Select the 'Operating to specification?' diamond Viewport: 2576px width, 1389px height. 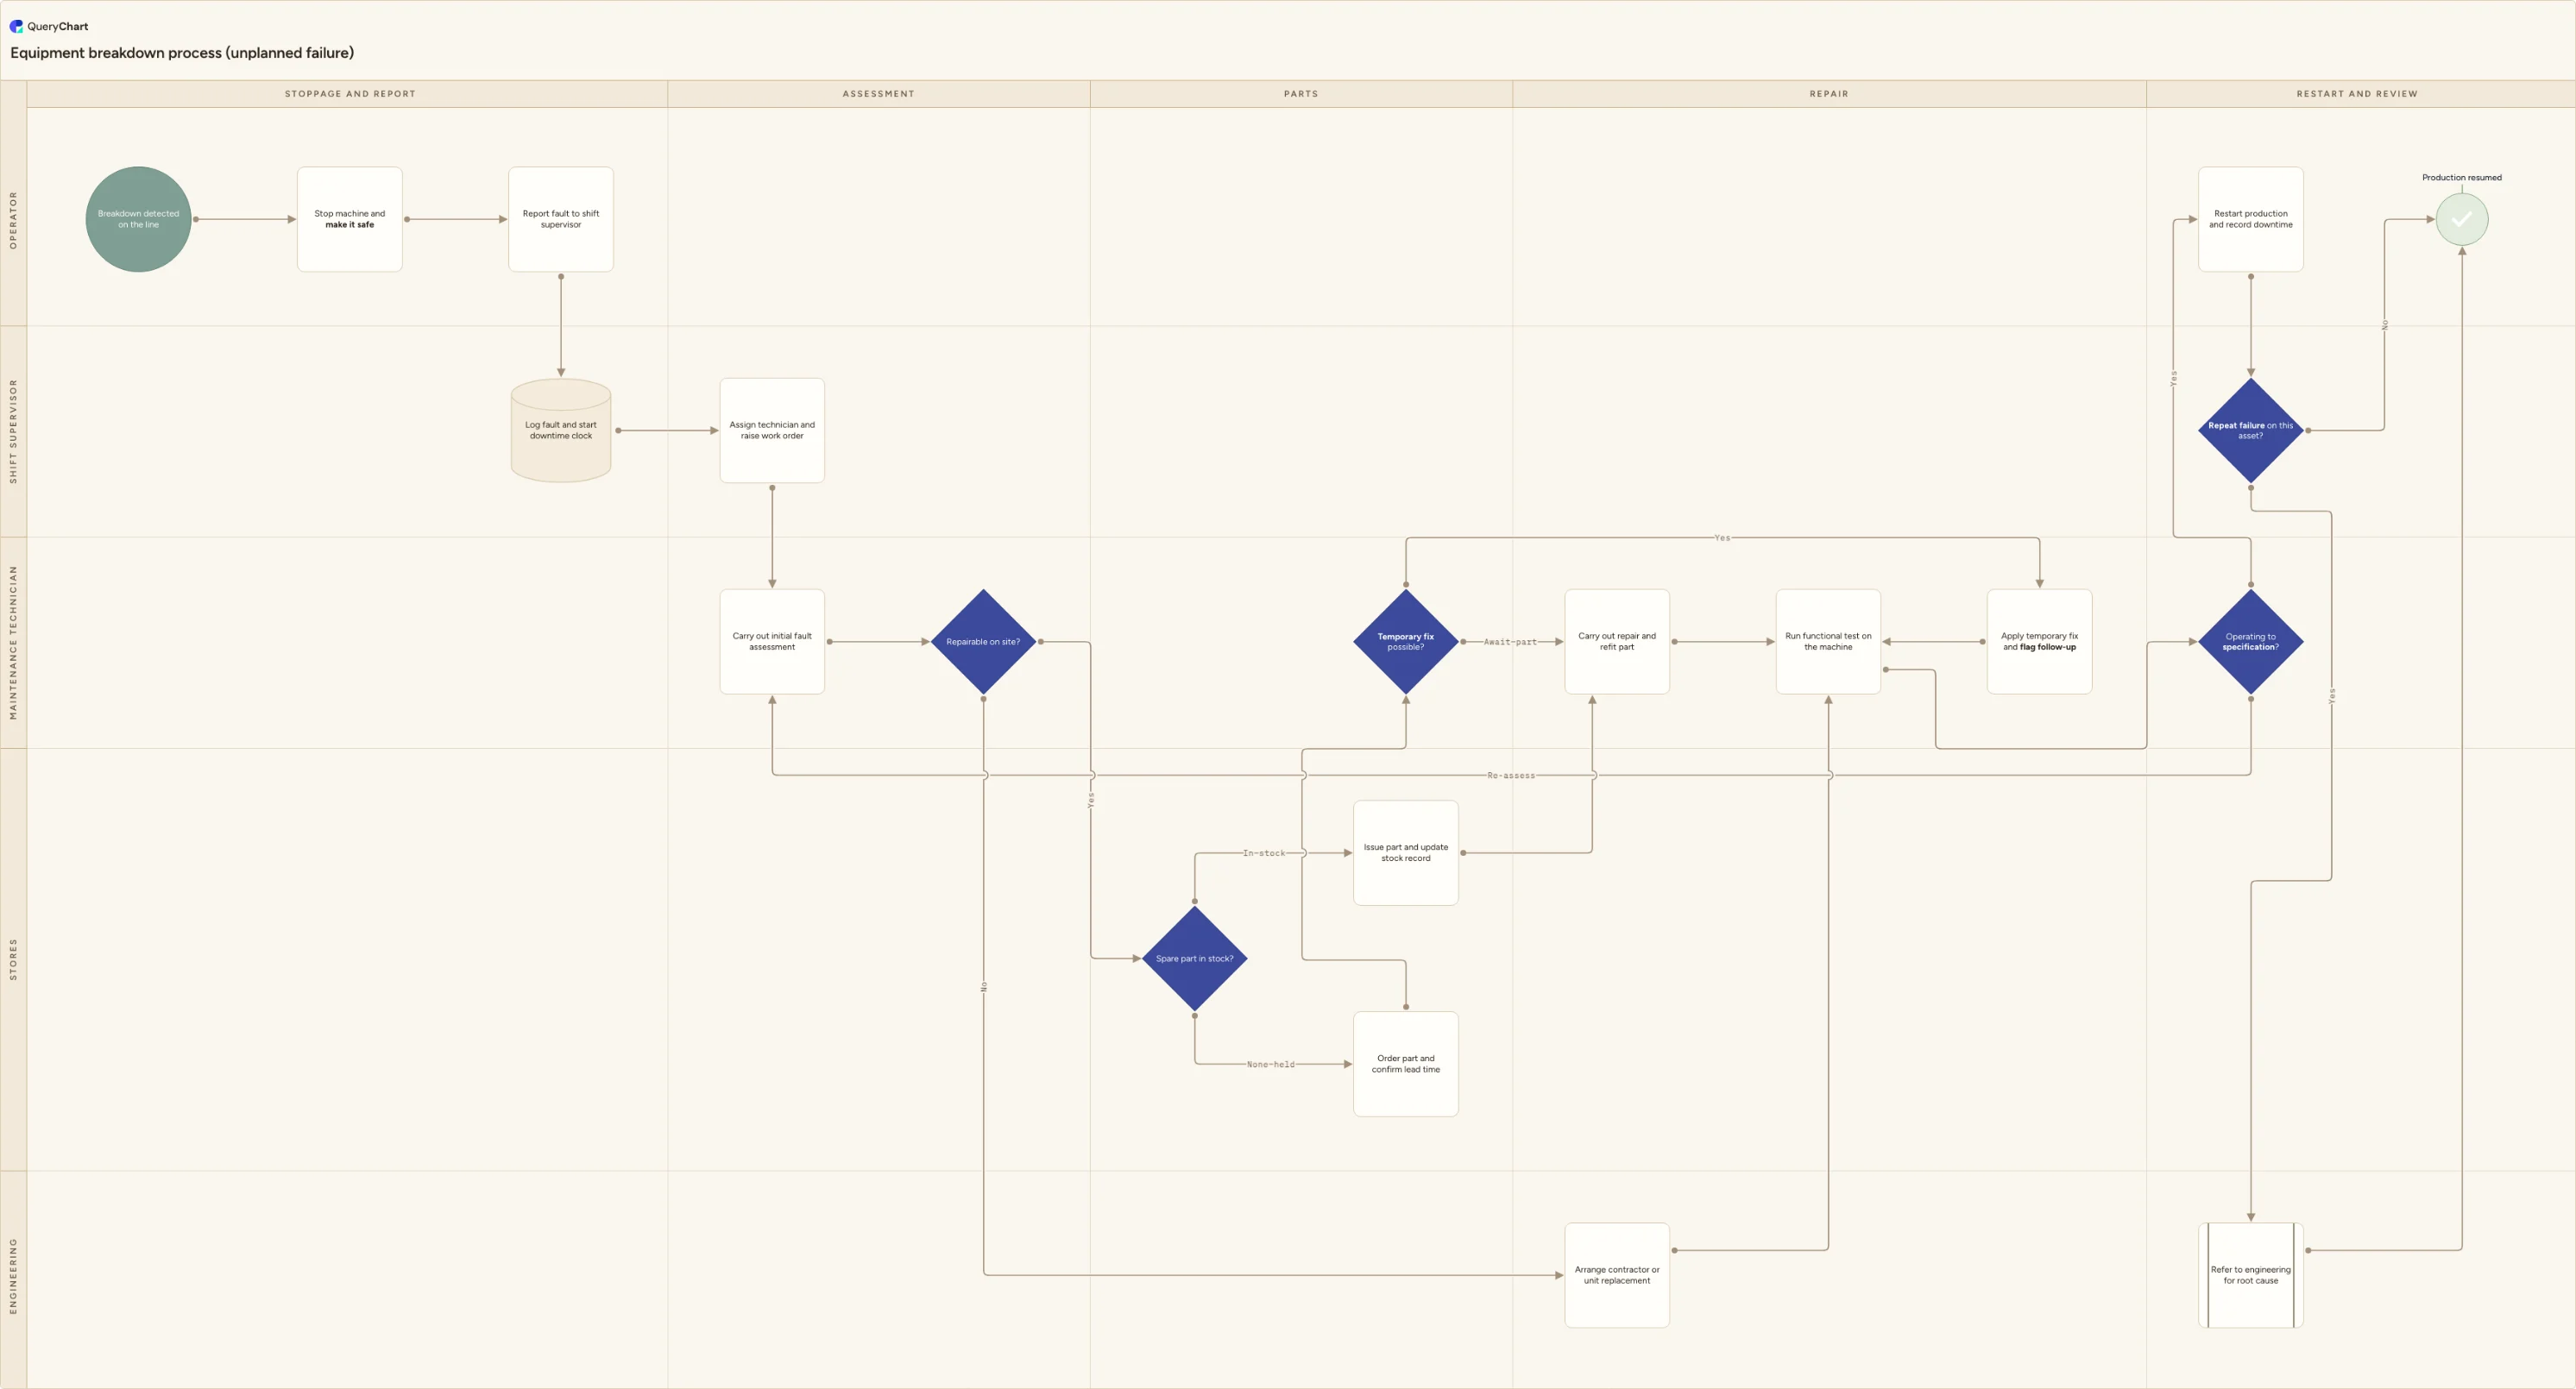point(2251,641)
